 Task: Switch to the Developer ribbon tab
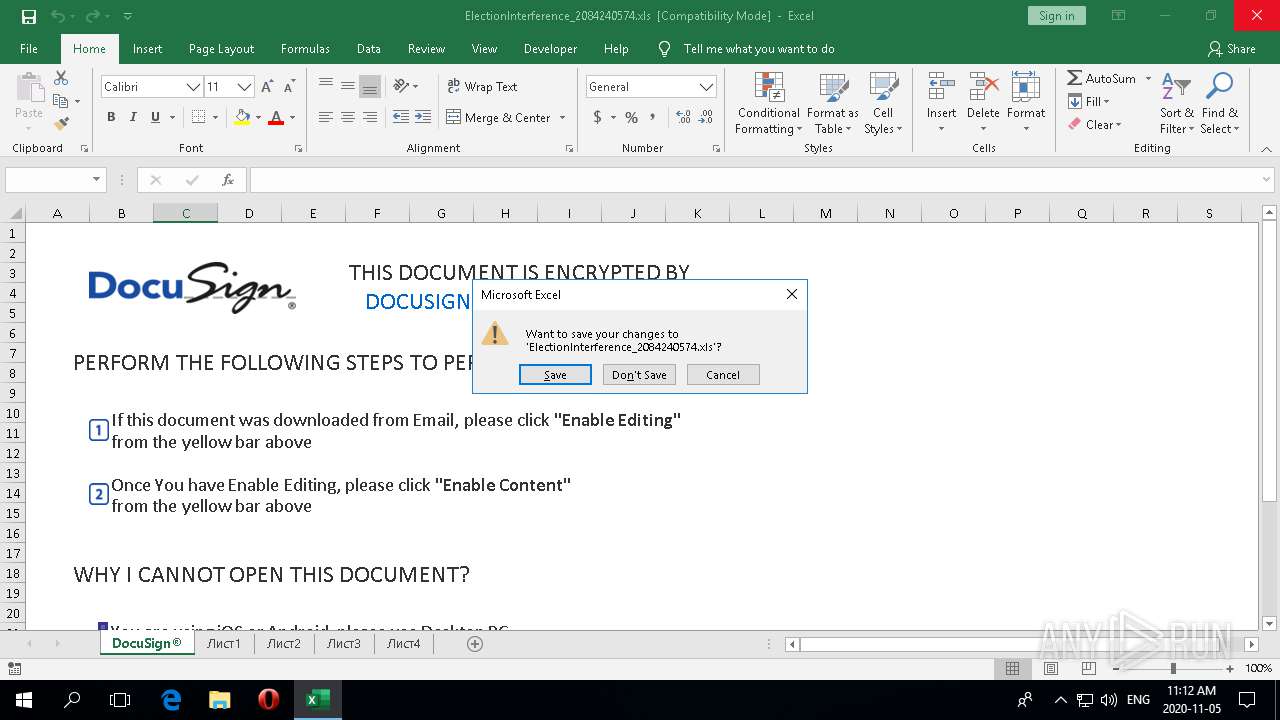550,48
